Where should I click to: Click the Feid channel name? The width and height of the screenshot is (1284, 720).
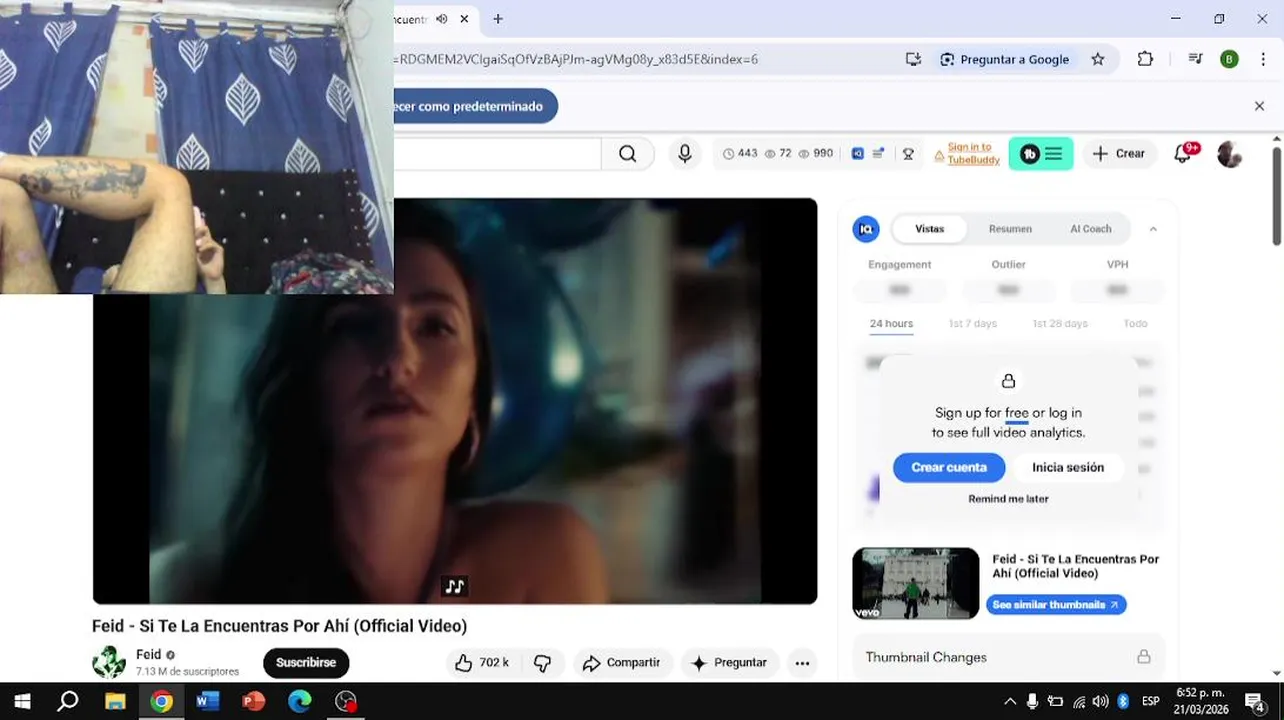[x=148, y=655]
